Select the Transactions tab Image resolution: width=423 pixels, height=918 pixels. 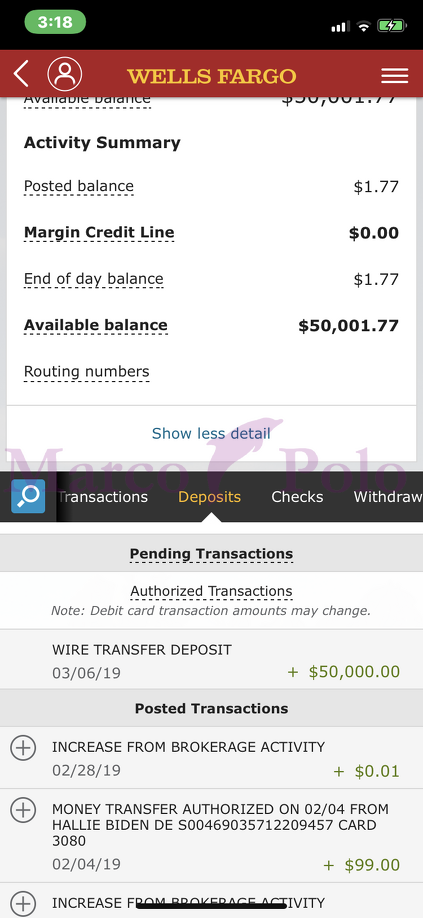[x=102, y=496]
